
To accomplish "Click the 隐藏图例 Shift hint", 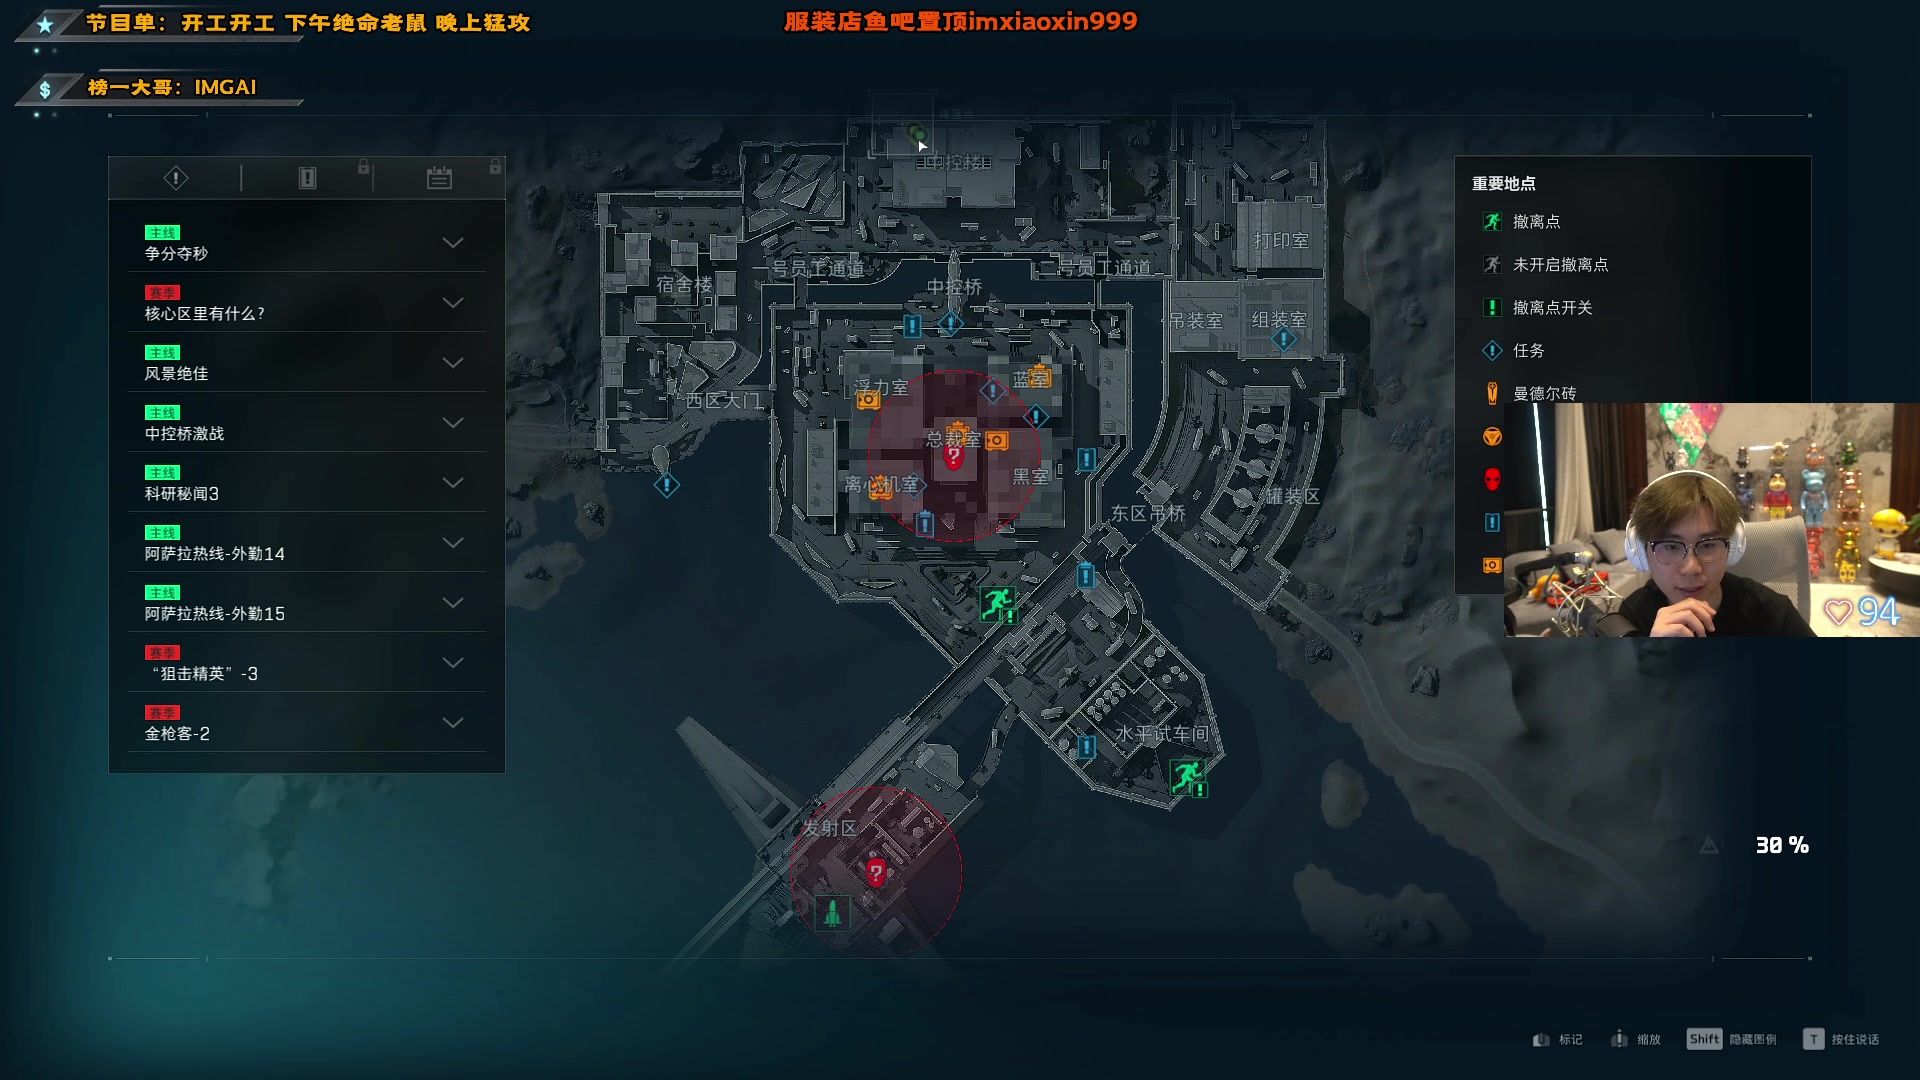I will (1732, 1039).
